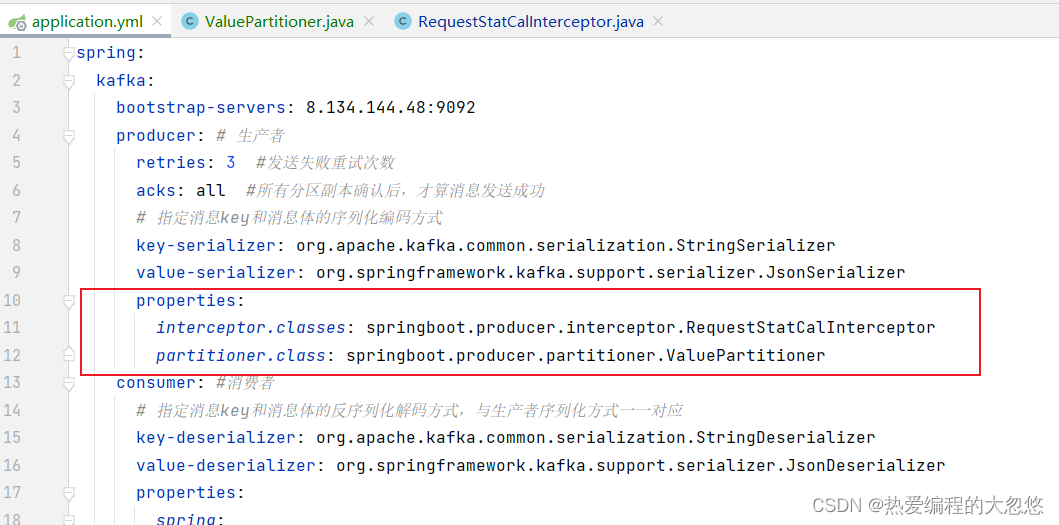Collapse the spring block fold marker
The image size is (1059, 525).
[68, 53]
